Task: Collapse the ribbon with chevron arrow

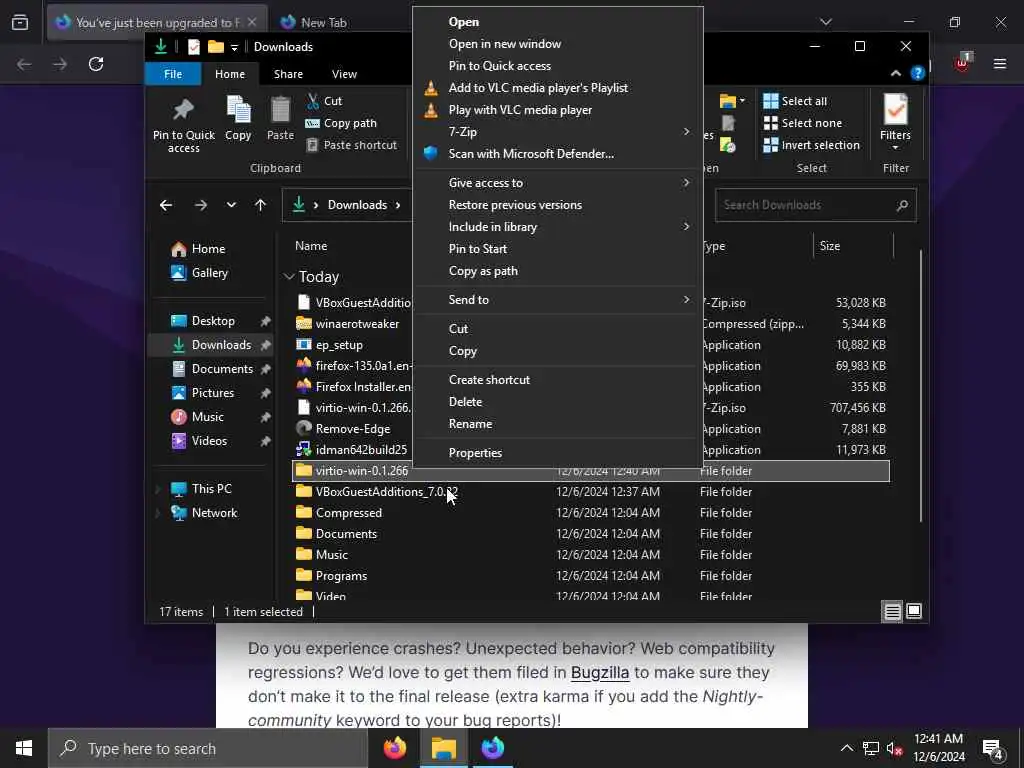Action: [x=895, y=73]
